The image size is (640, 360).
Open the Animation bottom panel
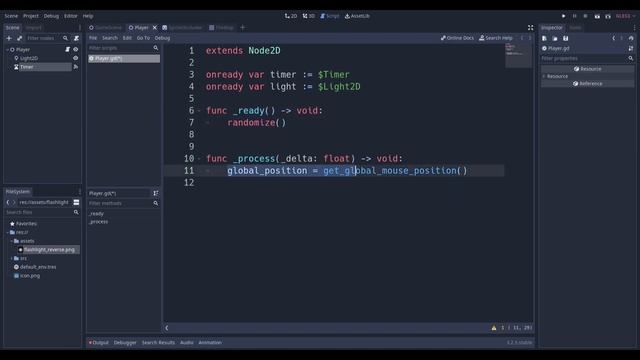coord(210,342)
